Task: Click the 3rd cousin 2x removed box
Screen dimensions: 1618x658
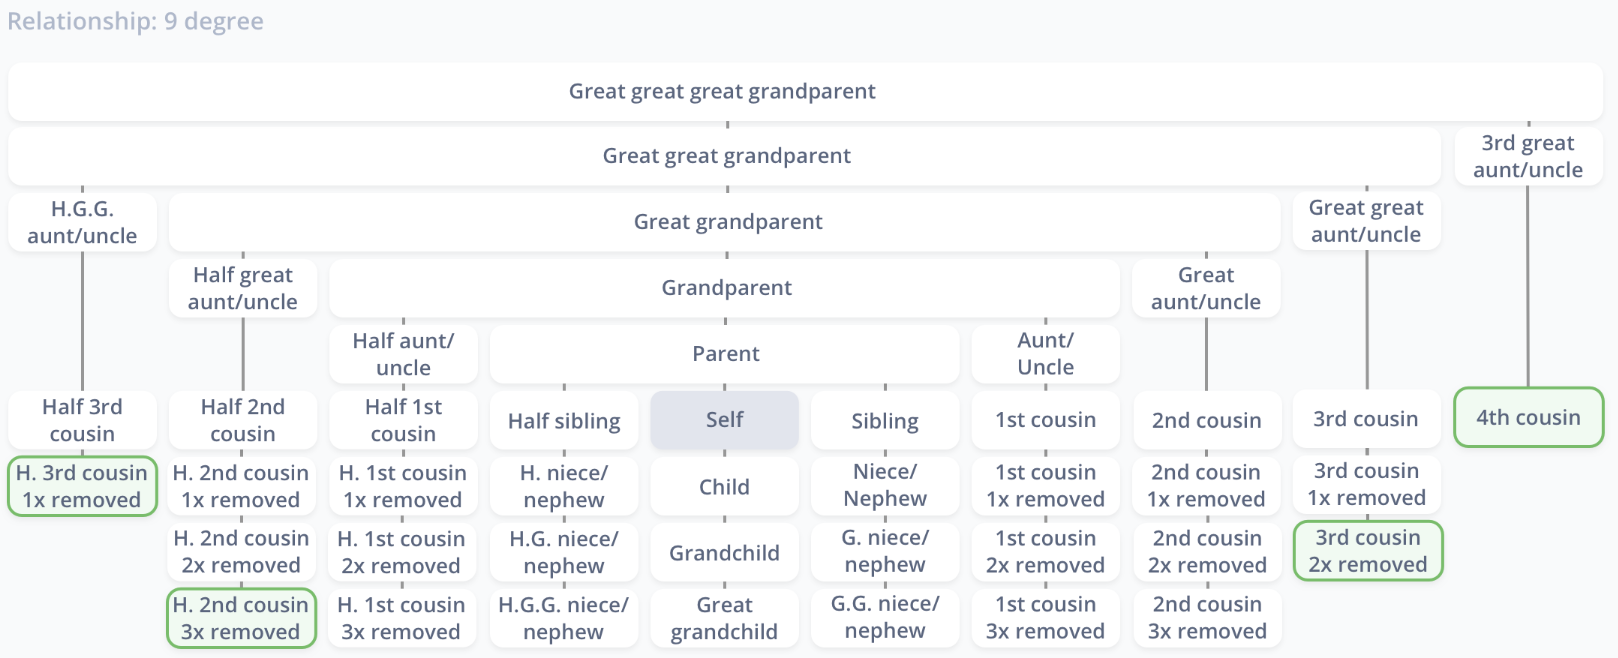Action: point(1367,551)
